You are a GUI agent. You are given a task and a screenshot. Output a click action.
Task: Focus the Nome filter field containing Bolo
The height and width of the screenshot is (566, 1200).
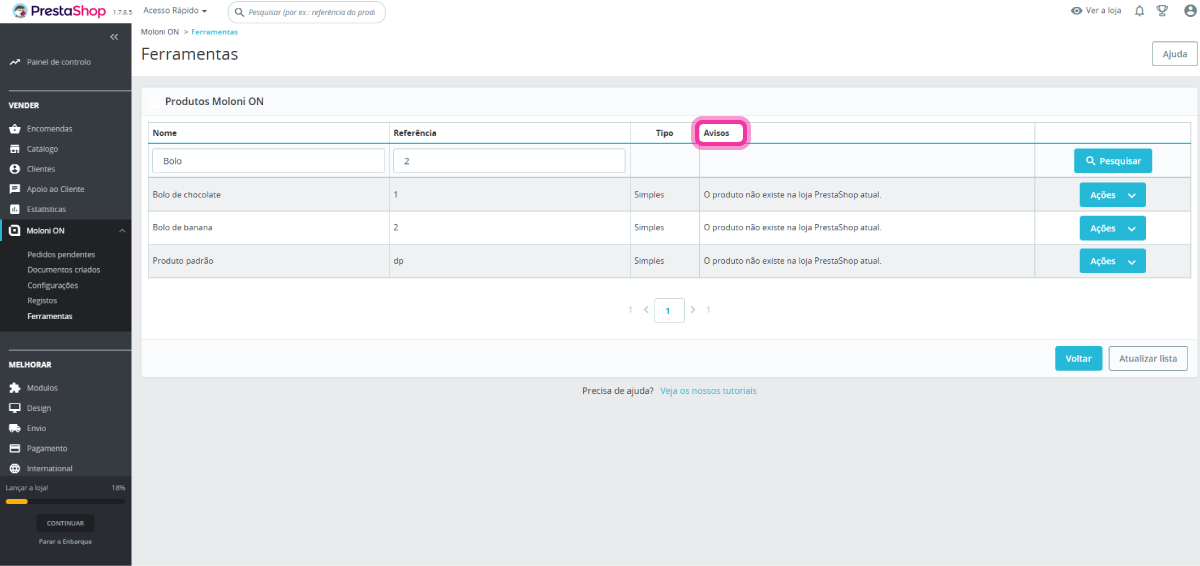click(x=268, y=161)
